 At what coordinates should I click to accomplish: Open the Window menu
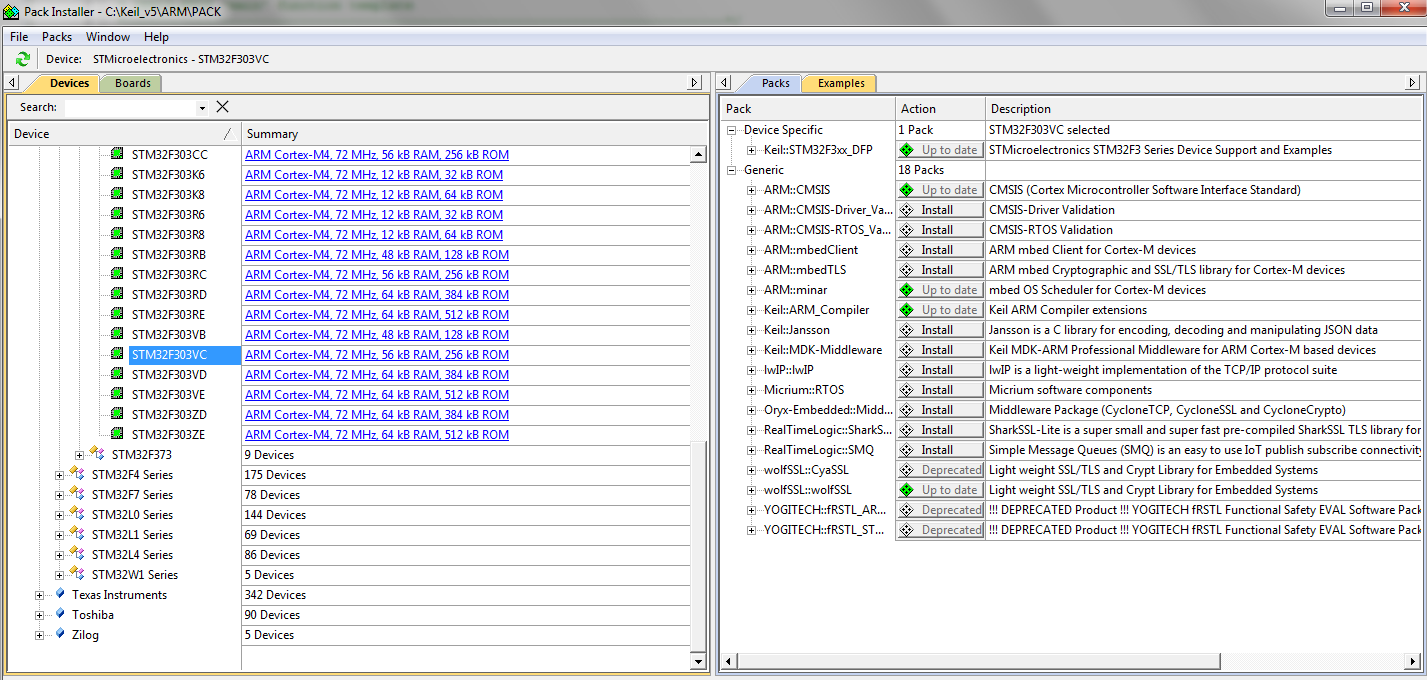click(x=108, y=37)
